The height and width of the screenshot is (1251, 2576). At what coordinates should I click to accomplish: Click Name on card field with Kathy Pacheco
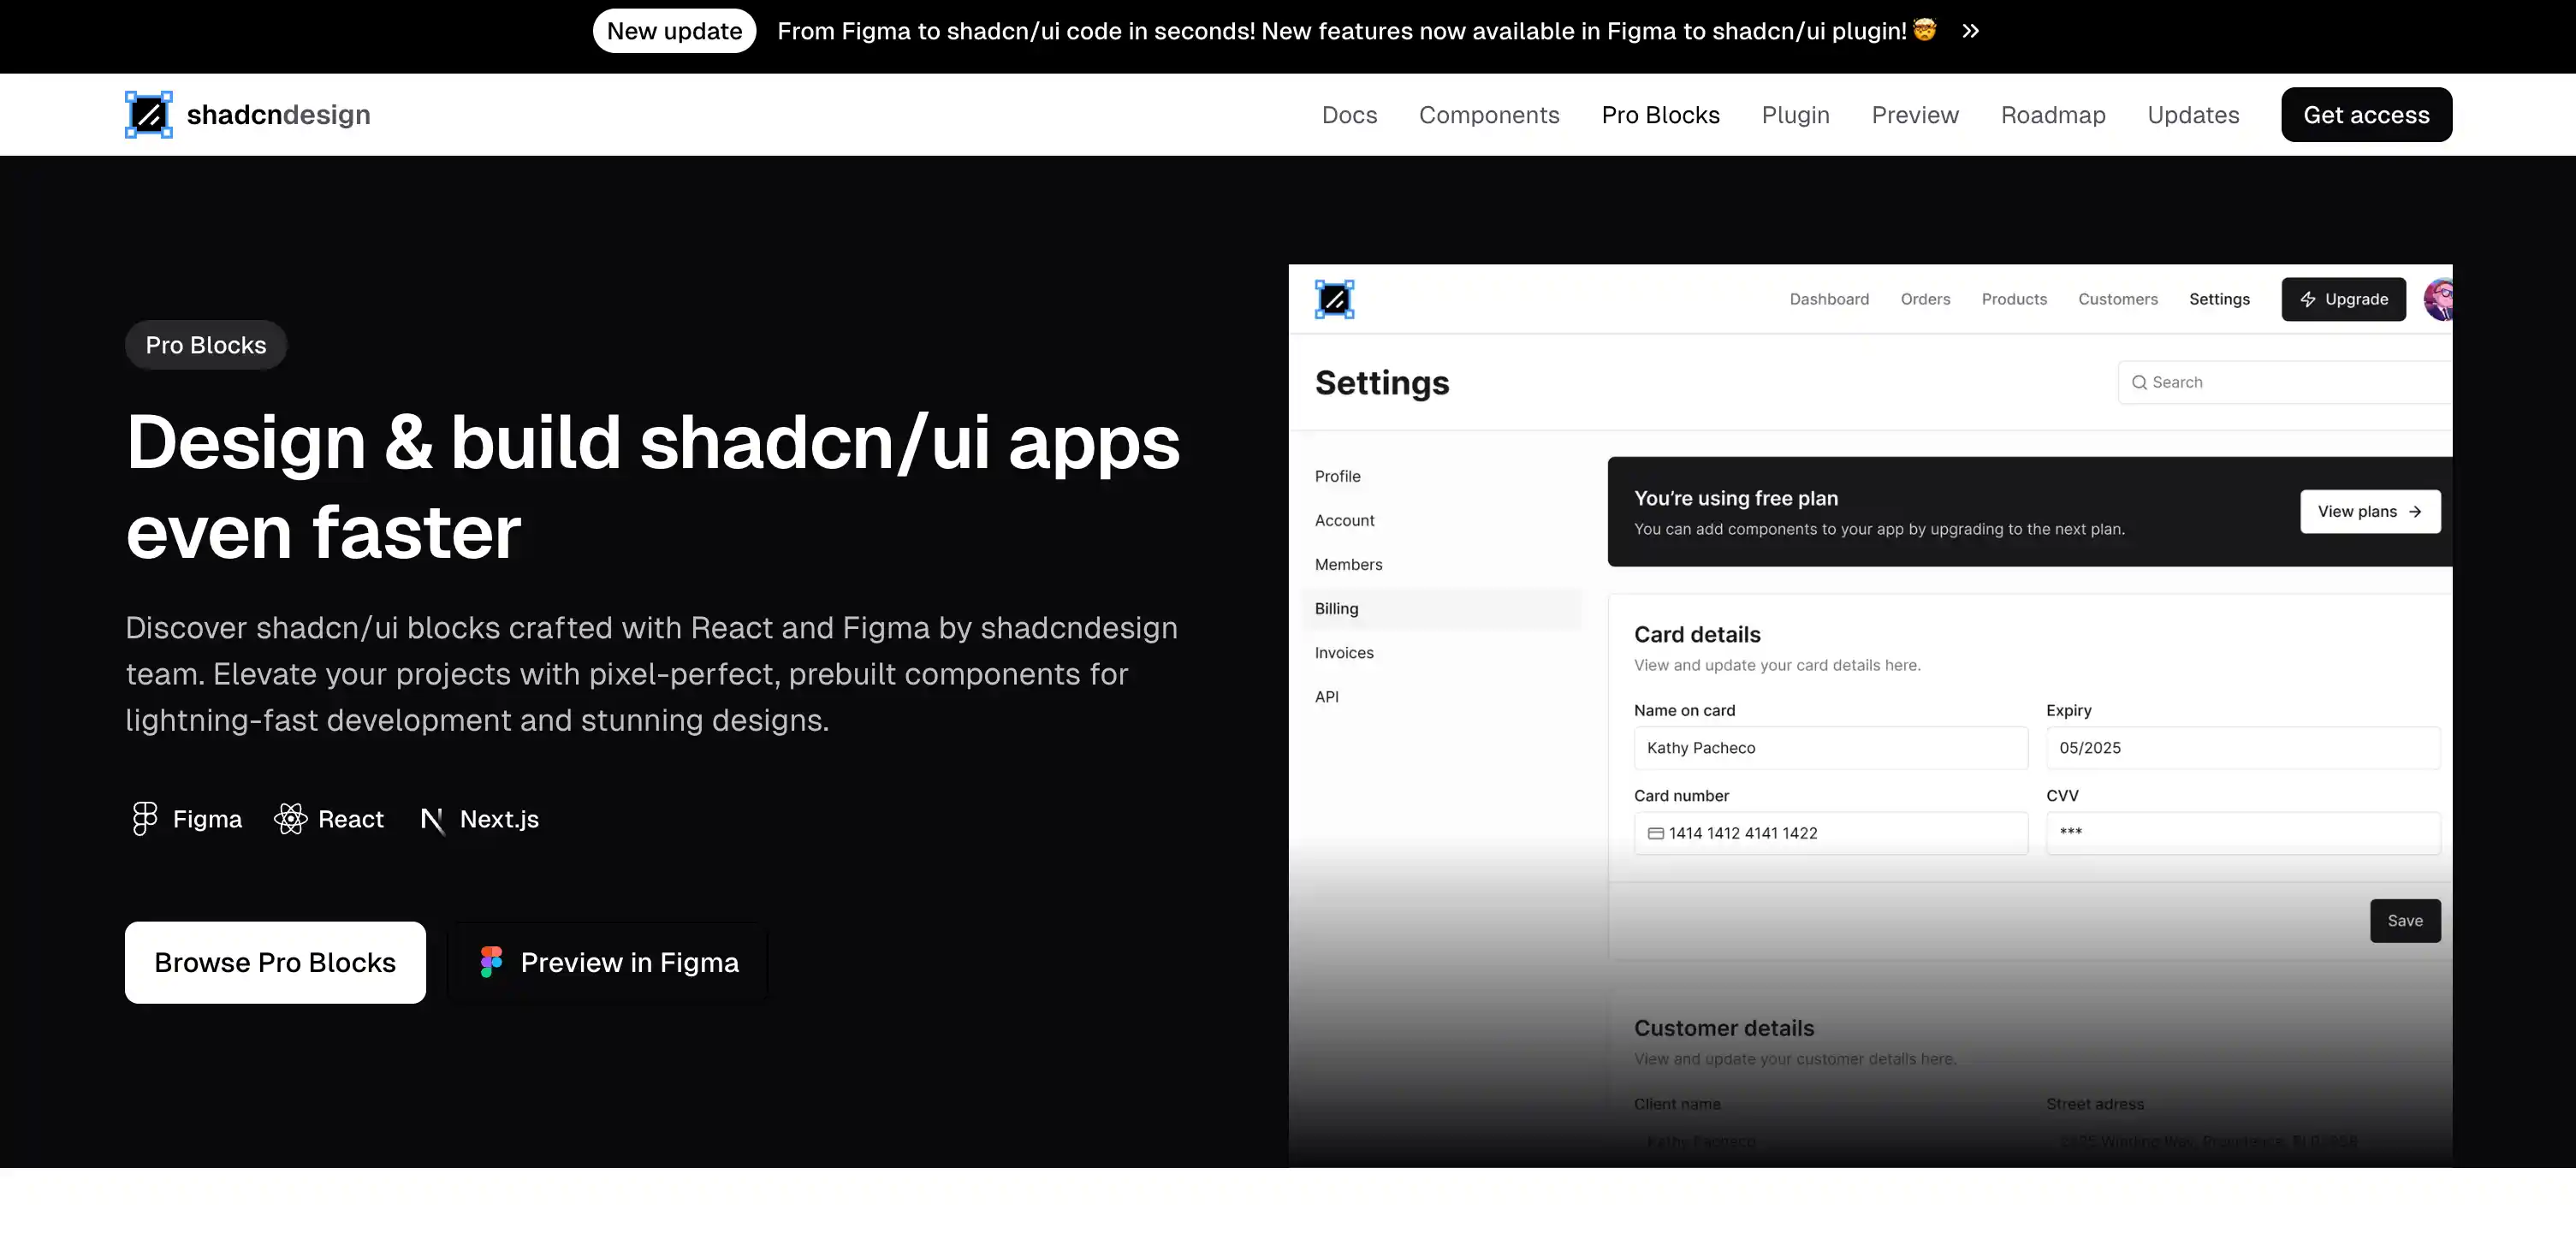1830,747
